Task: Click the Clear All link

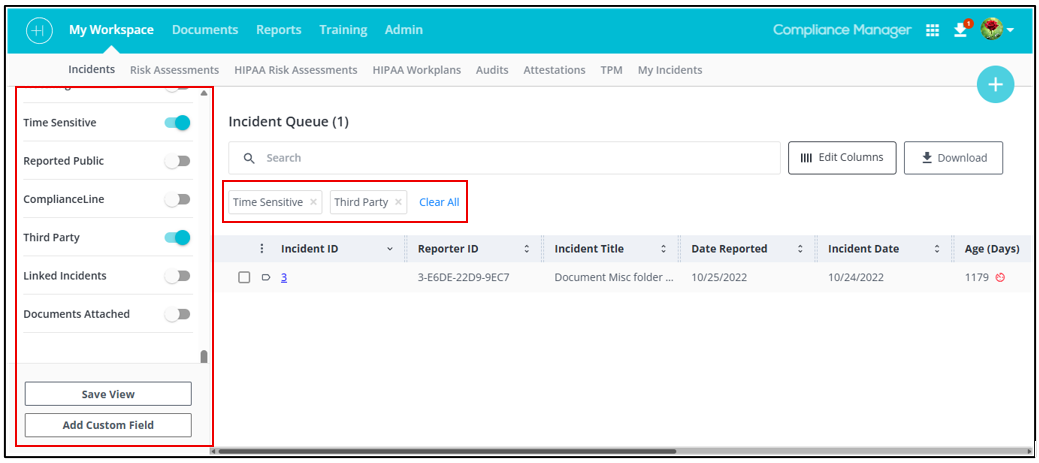Action: click(x=439, y=203)
